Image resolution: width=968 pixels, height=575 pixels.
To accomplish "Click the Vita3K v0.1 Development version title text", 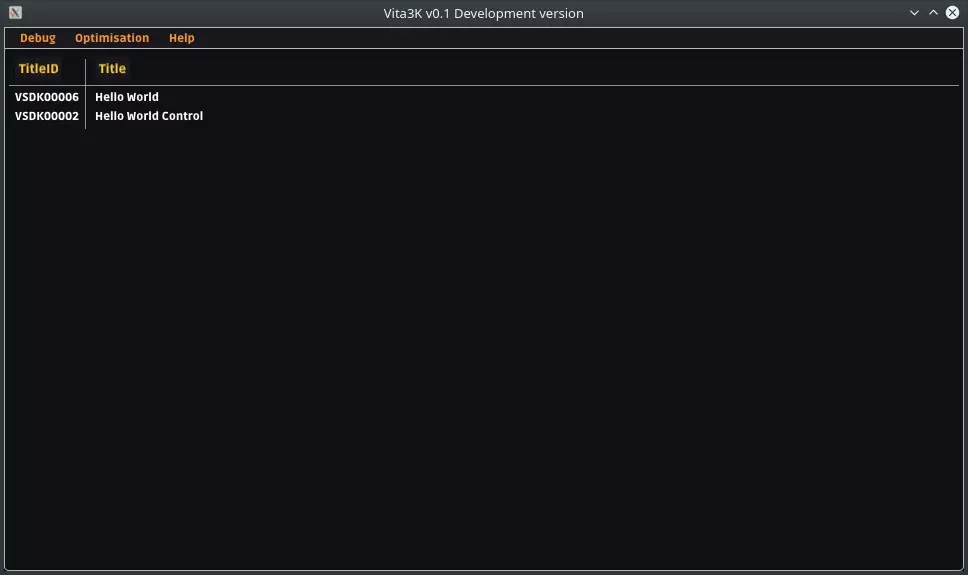I will (x=484, y=13).
